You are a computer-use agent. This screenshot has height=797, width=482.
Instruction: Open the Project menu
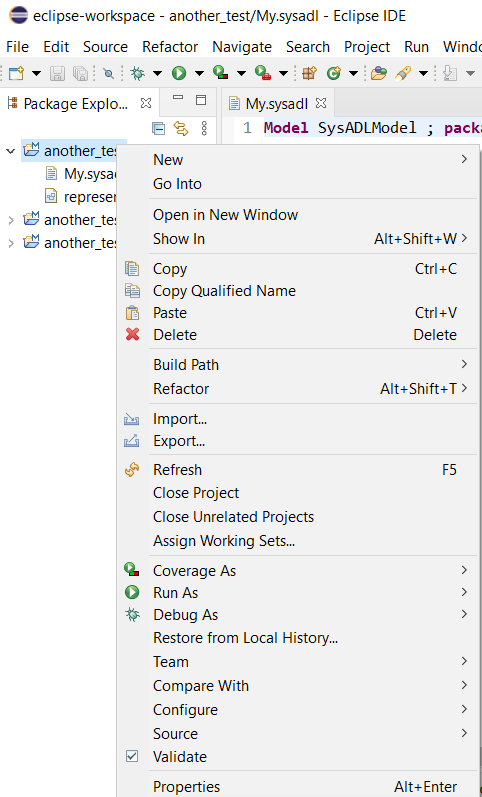[367, 47]
